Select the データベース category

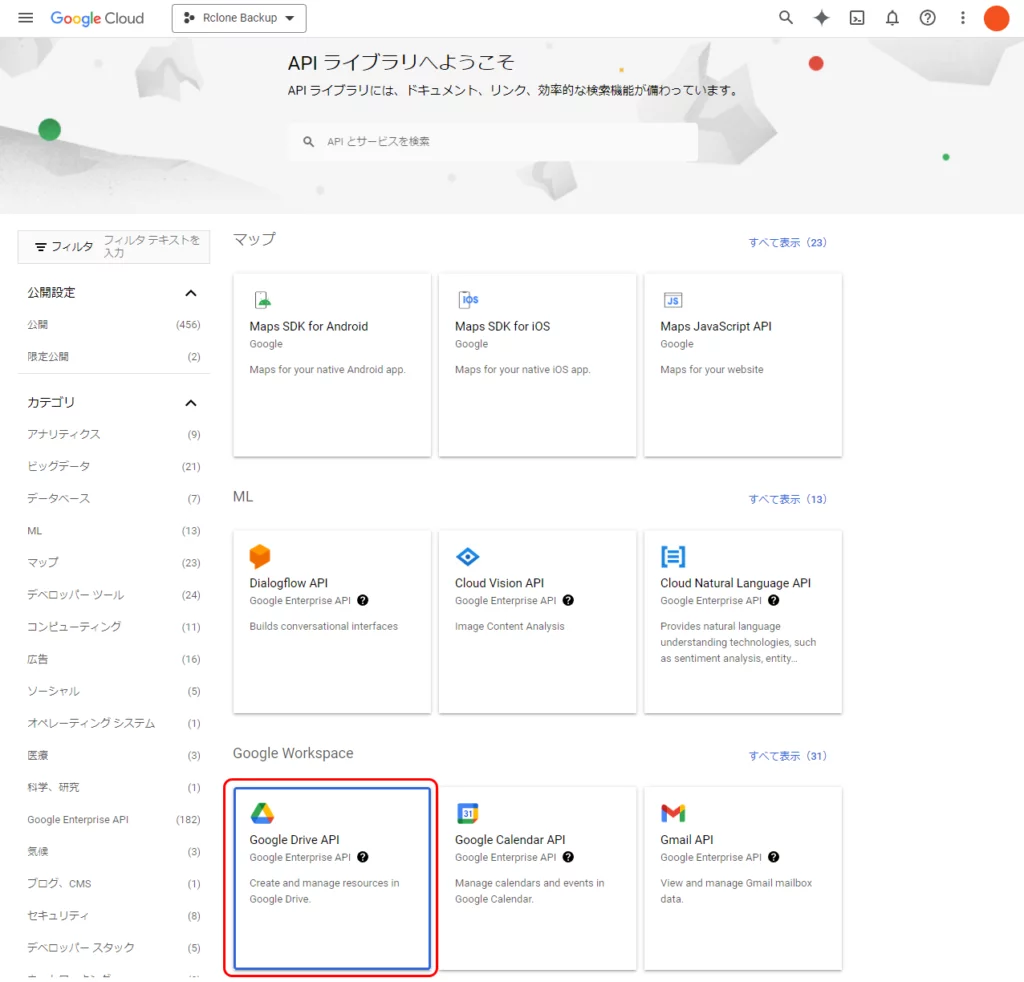click(x=114, y=499)
